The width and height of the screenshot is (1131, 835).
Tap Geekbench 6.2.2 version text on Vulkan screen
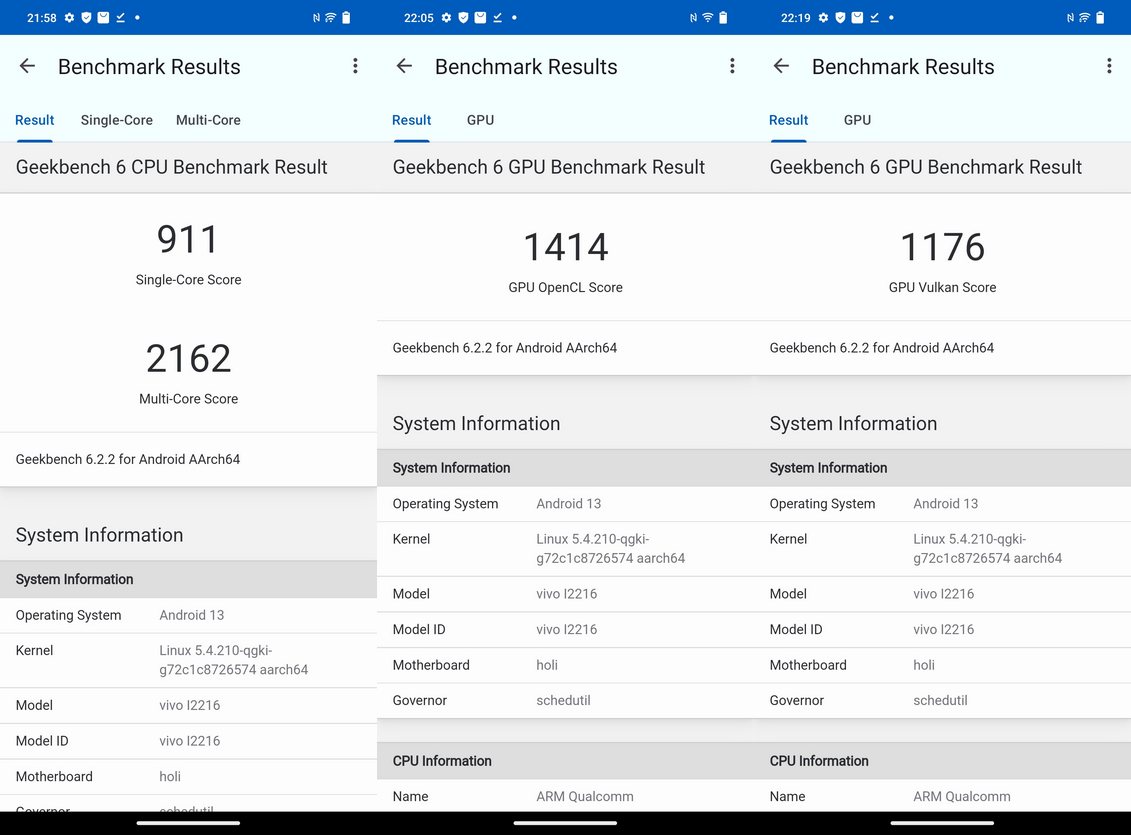coord(881,348)
